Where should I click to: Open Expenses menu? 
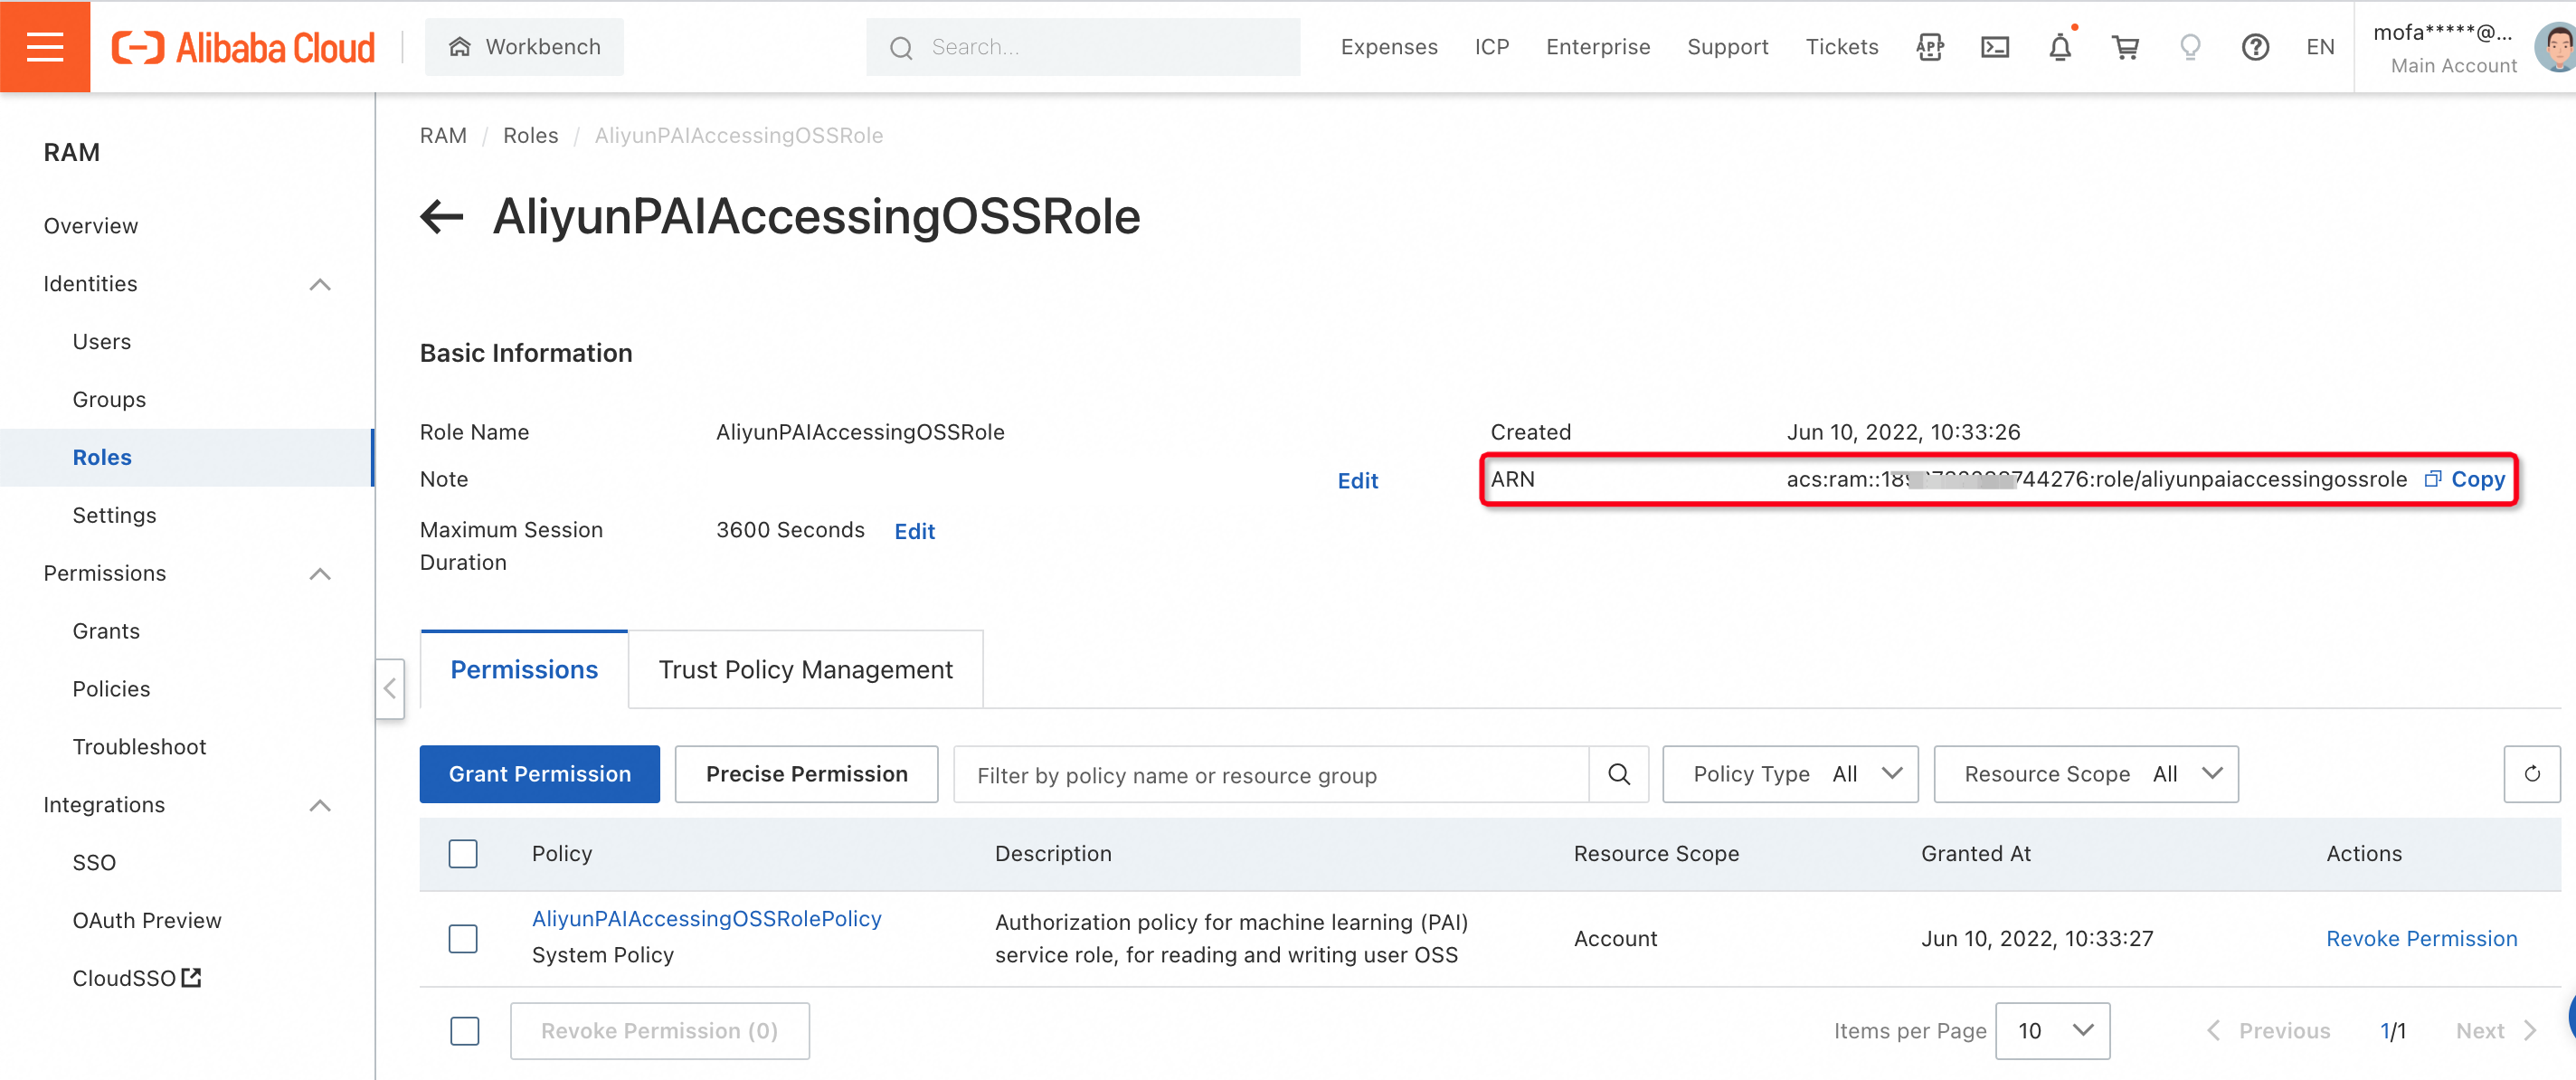coord(1389,47)
